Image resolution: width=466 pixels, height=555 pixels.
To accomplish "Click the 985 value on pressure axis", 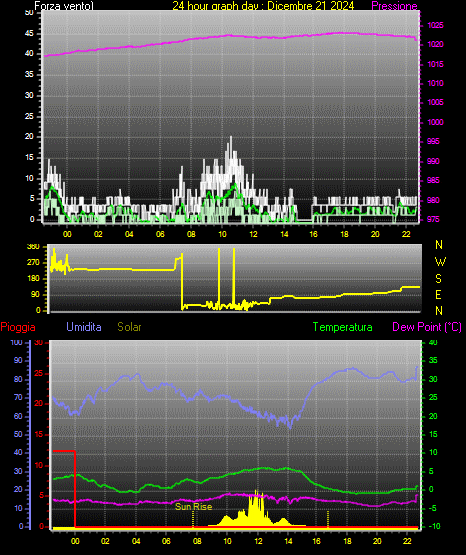I will pyautogui.click(x=433, y=181).
